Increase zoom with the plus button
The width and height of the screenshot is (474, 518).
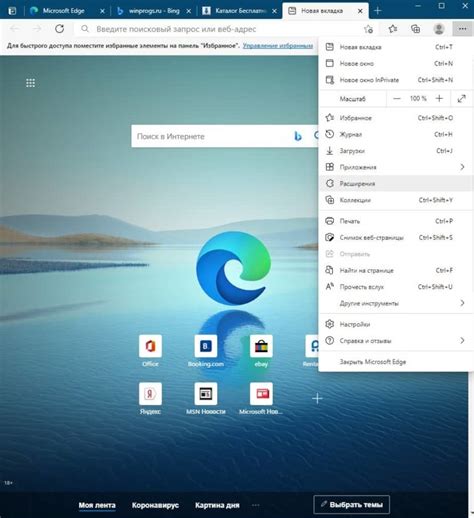click(439, 99)
